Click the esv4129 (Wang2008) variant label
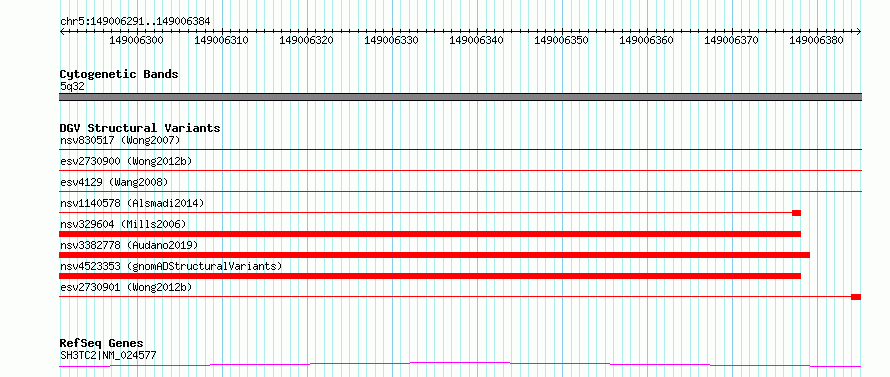 coord(114,182)
